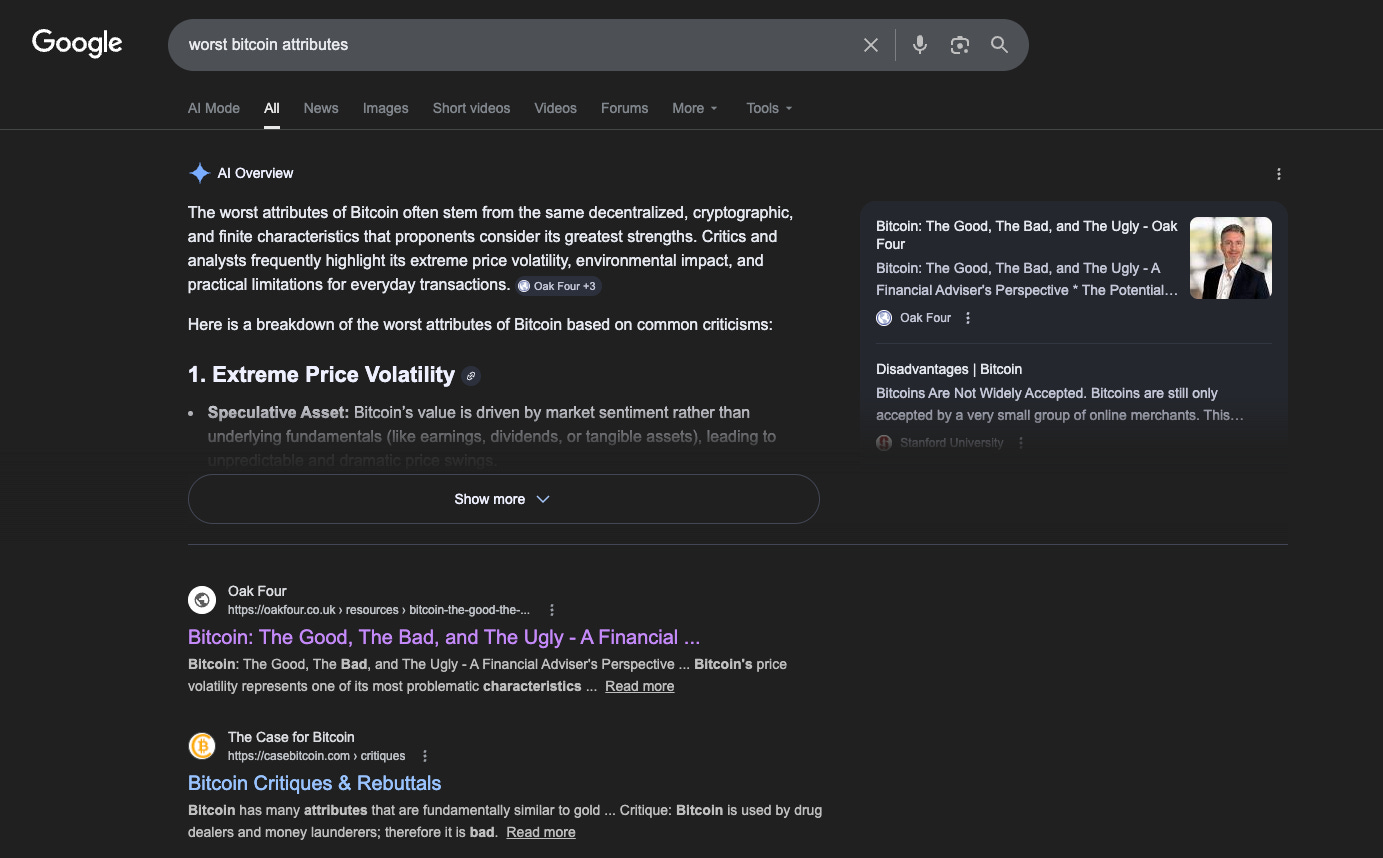Click The Case for Bitcoin site name

[x=291, y=737]
